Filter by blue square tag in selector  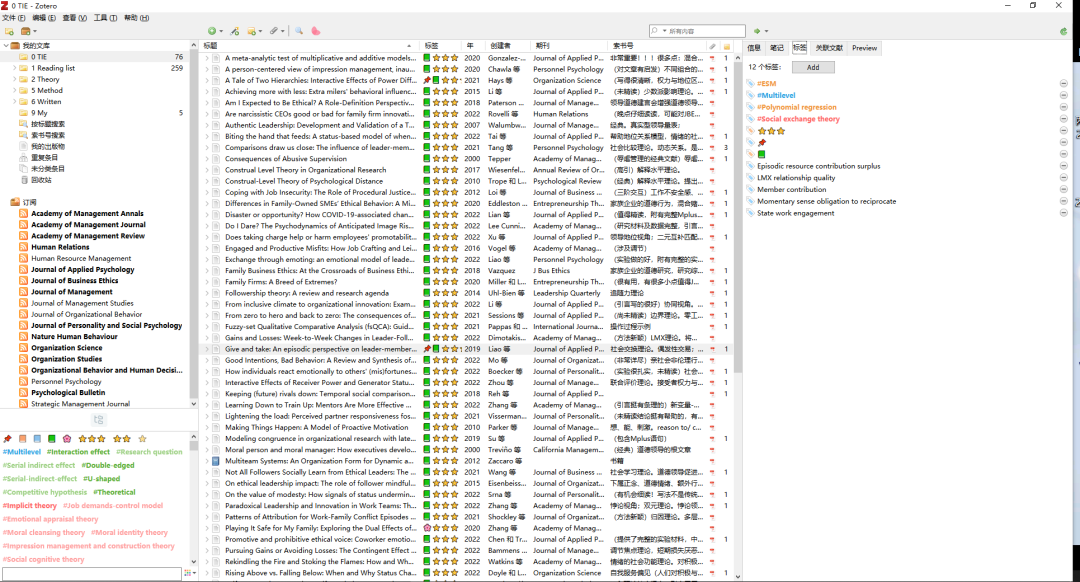point(37,439)
